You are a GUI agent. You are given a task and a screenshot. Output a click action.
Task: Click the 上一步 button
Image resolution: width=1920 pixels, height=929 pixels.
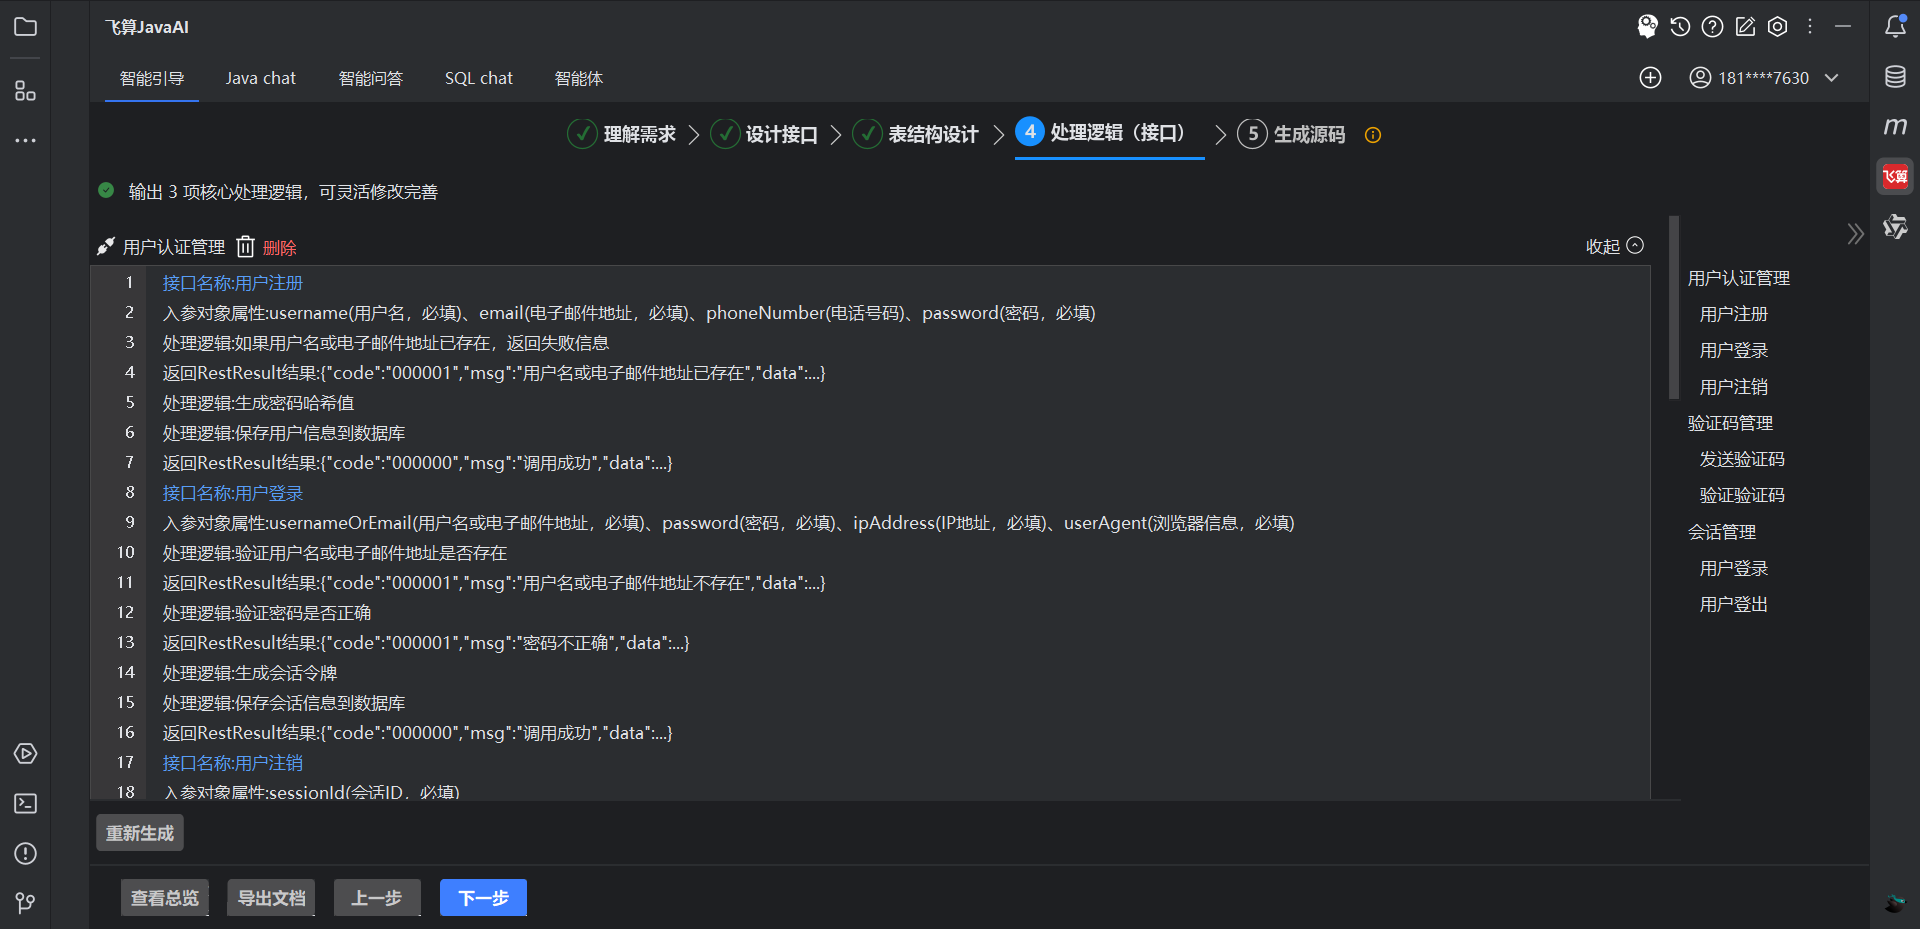coord(377,898)
